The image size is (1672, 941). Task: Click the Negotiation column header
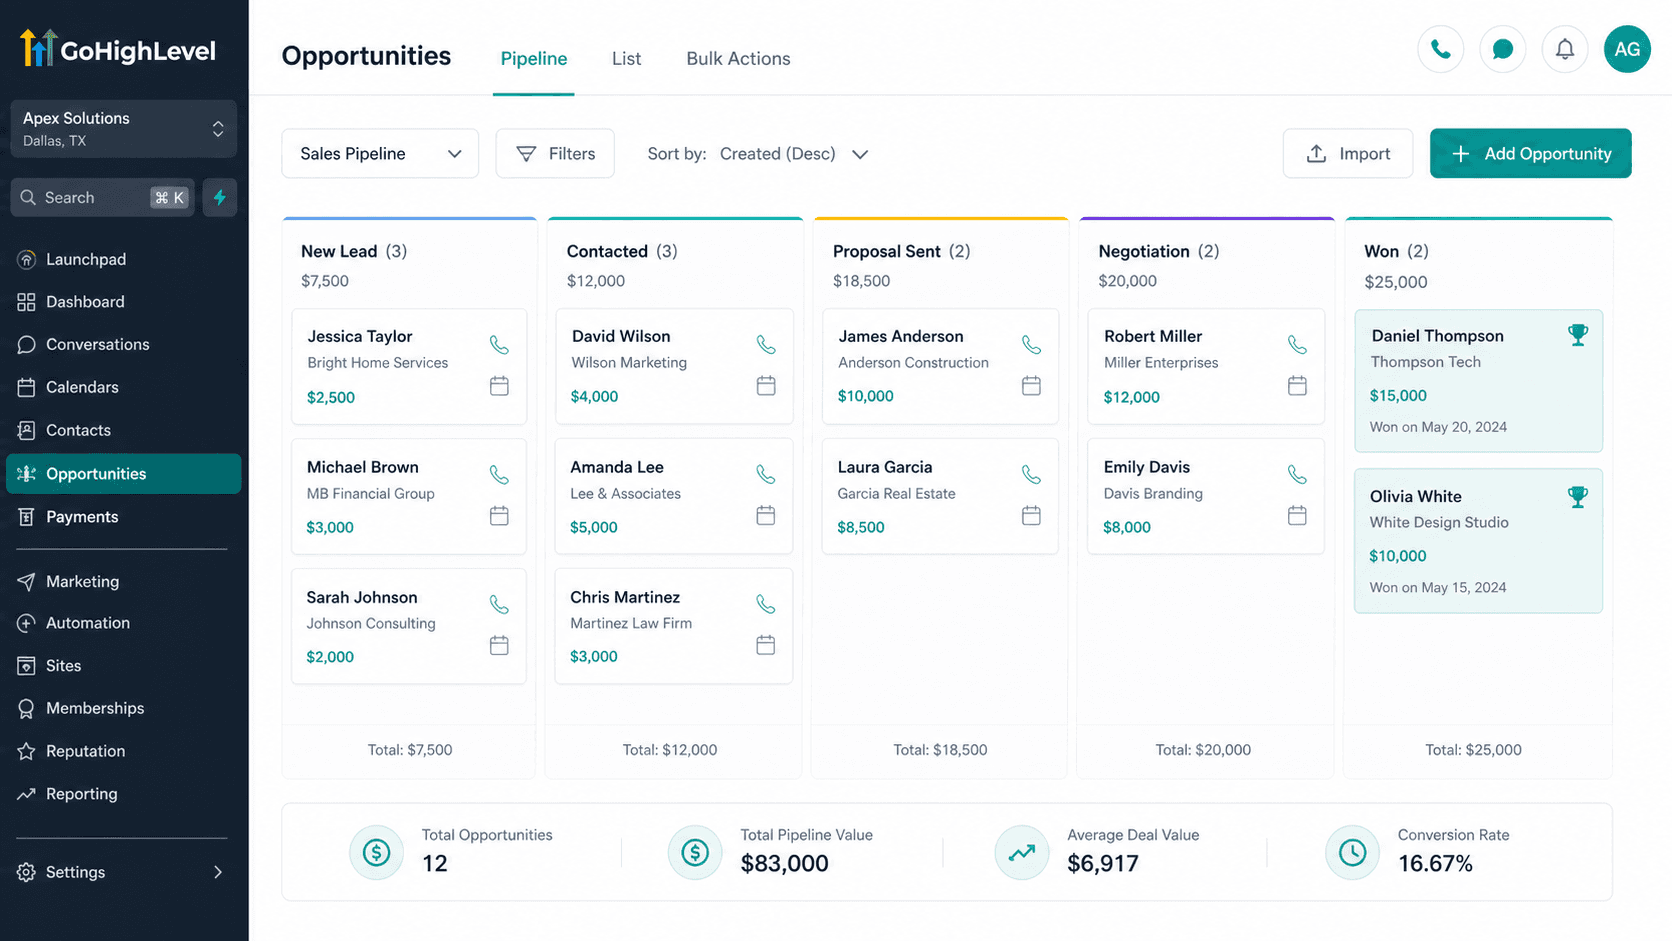point(1158,251)
